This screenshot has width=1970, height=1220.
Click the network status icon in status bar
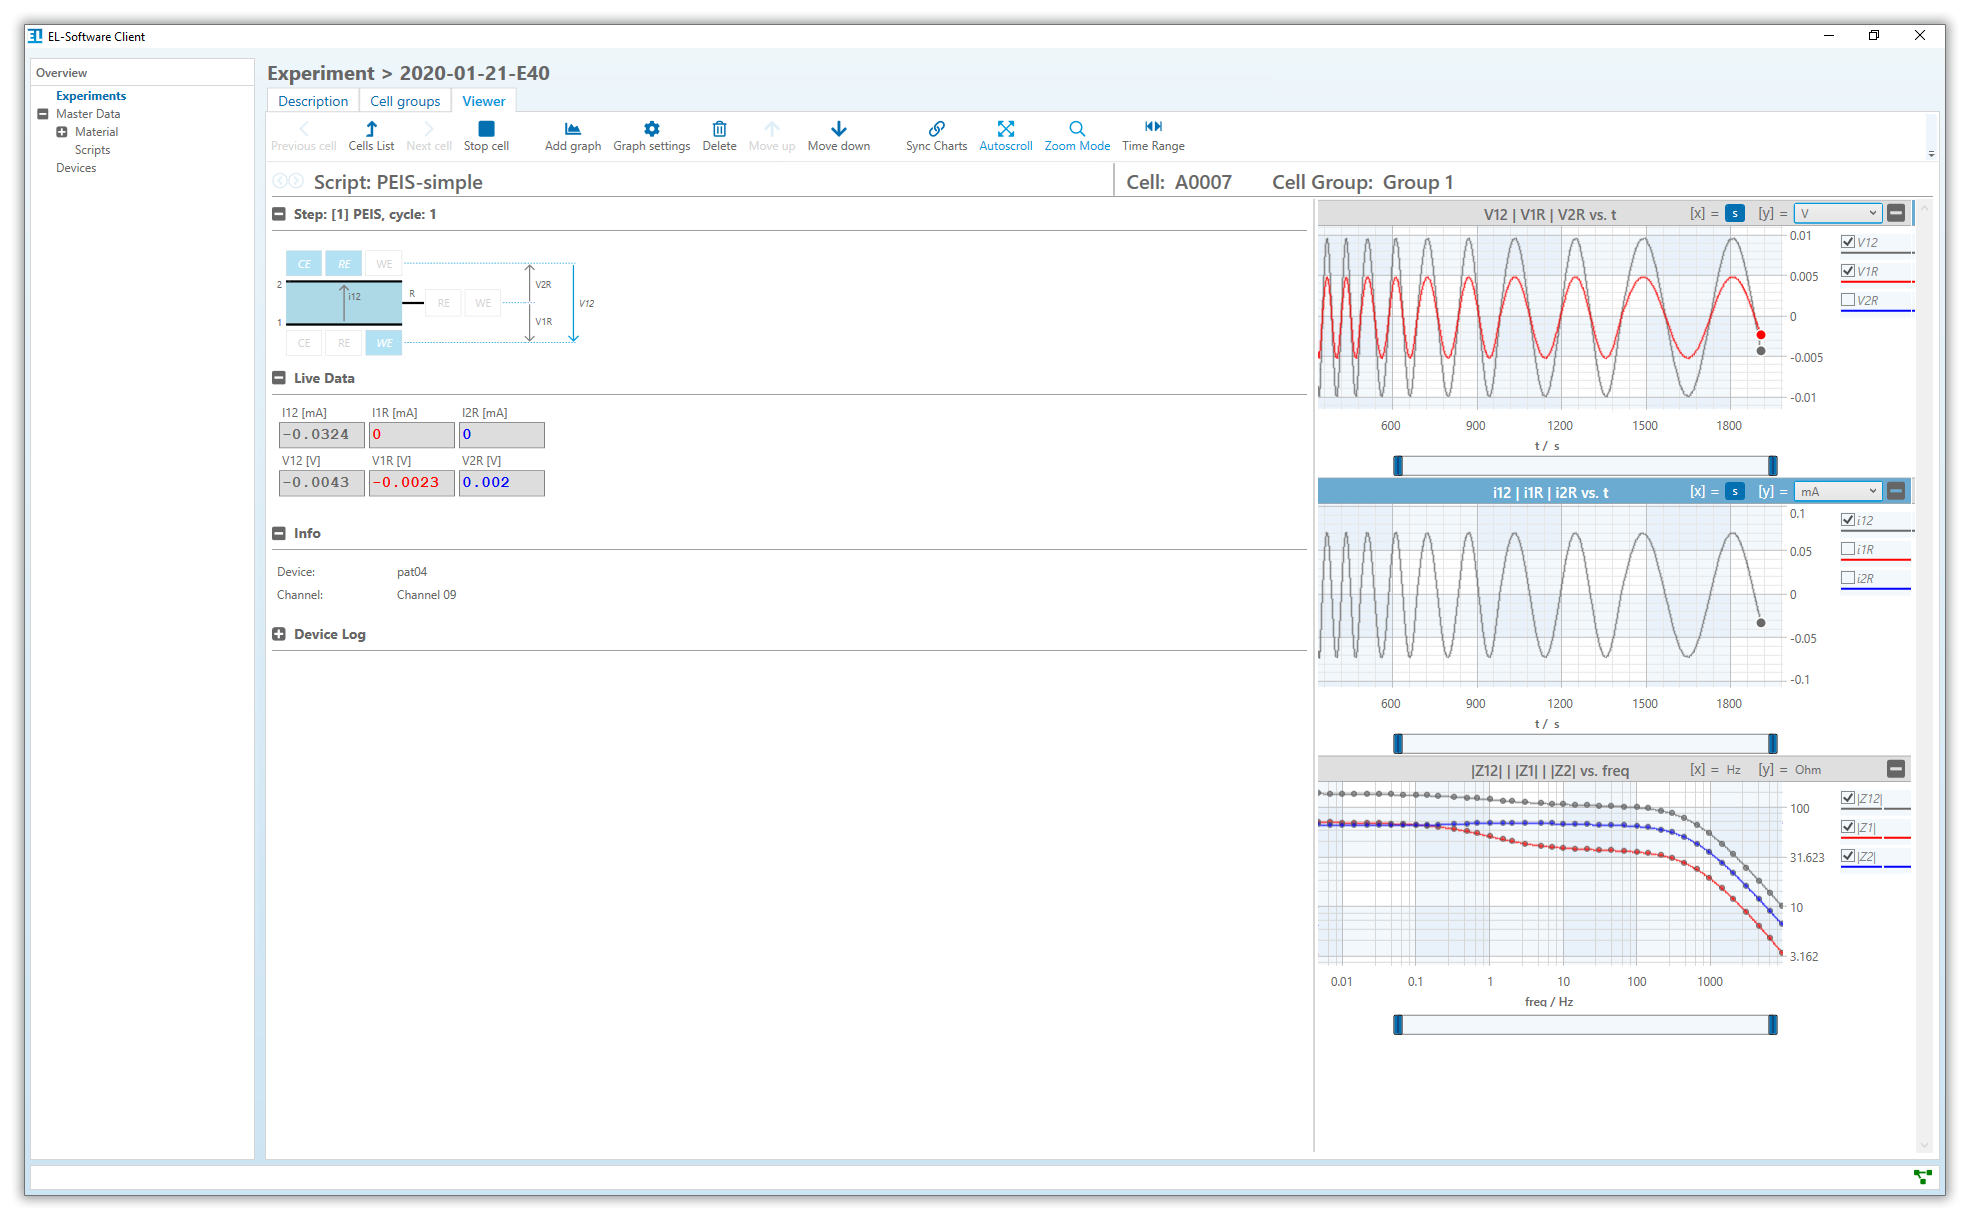tap(1922, 1177)
